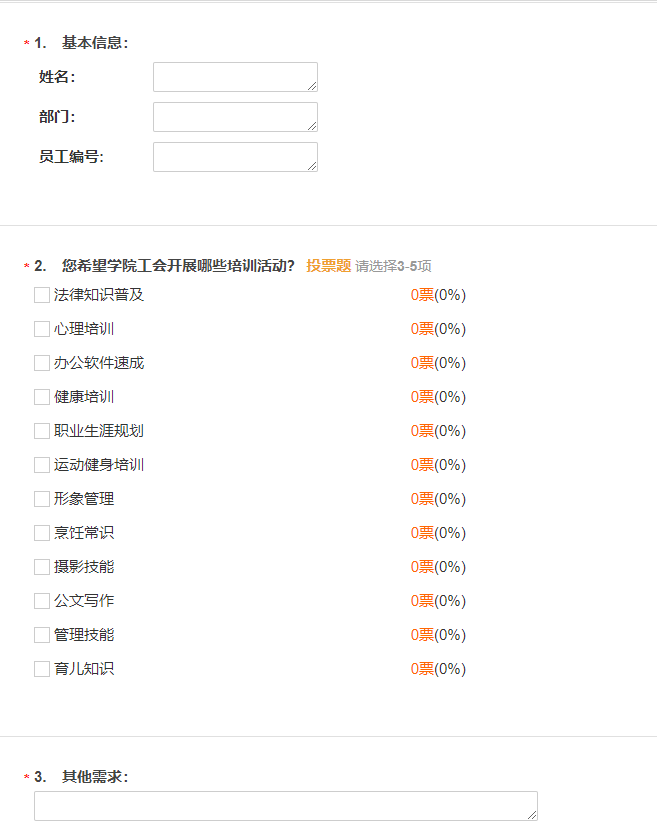Tick 运动健身培训 option
The width and height of the screenshot is (657, 832).
point(42,465)
